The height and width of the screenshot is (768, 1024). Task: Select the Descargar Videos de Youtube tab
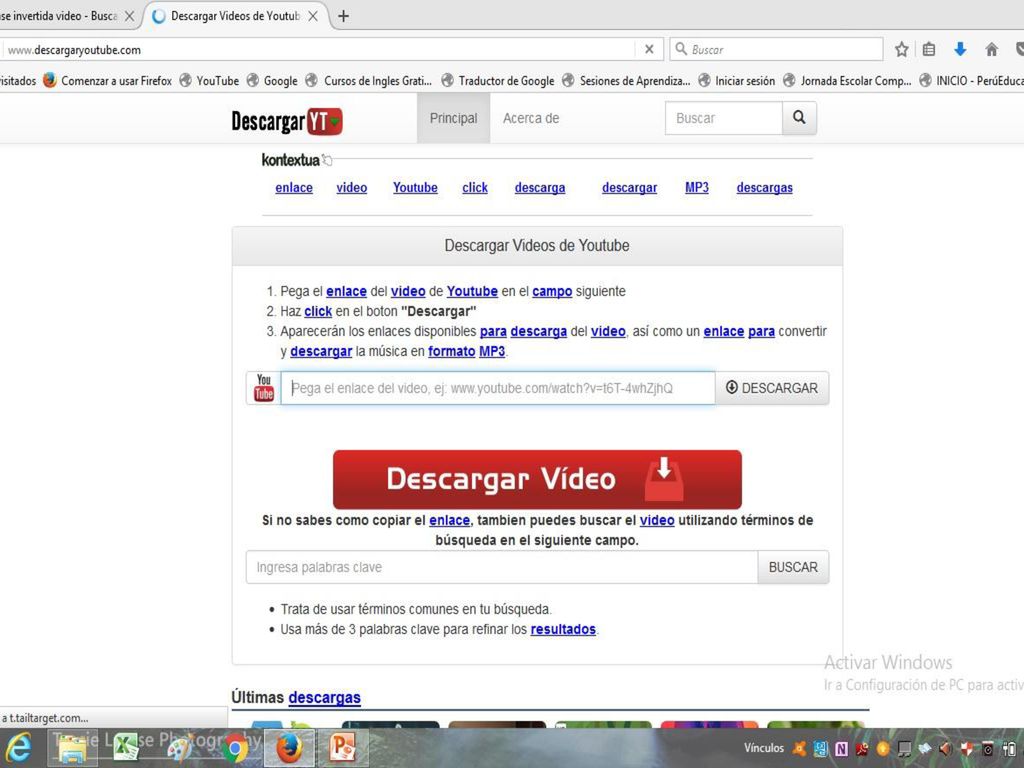[x=235, y=16]
